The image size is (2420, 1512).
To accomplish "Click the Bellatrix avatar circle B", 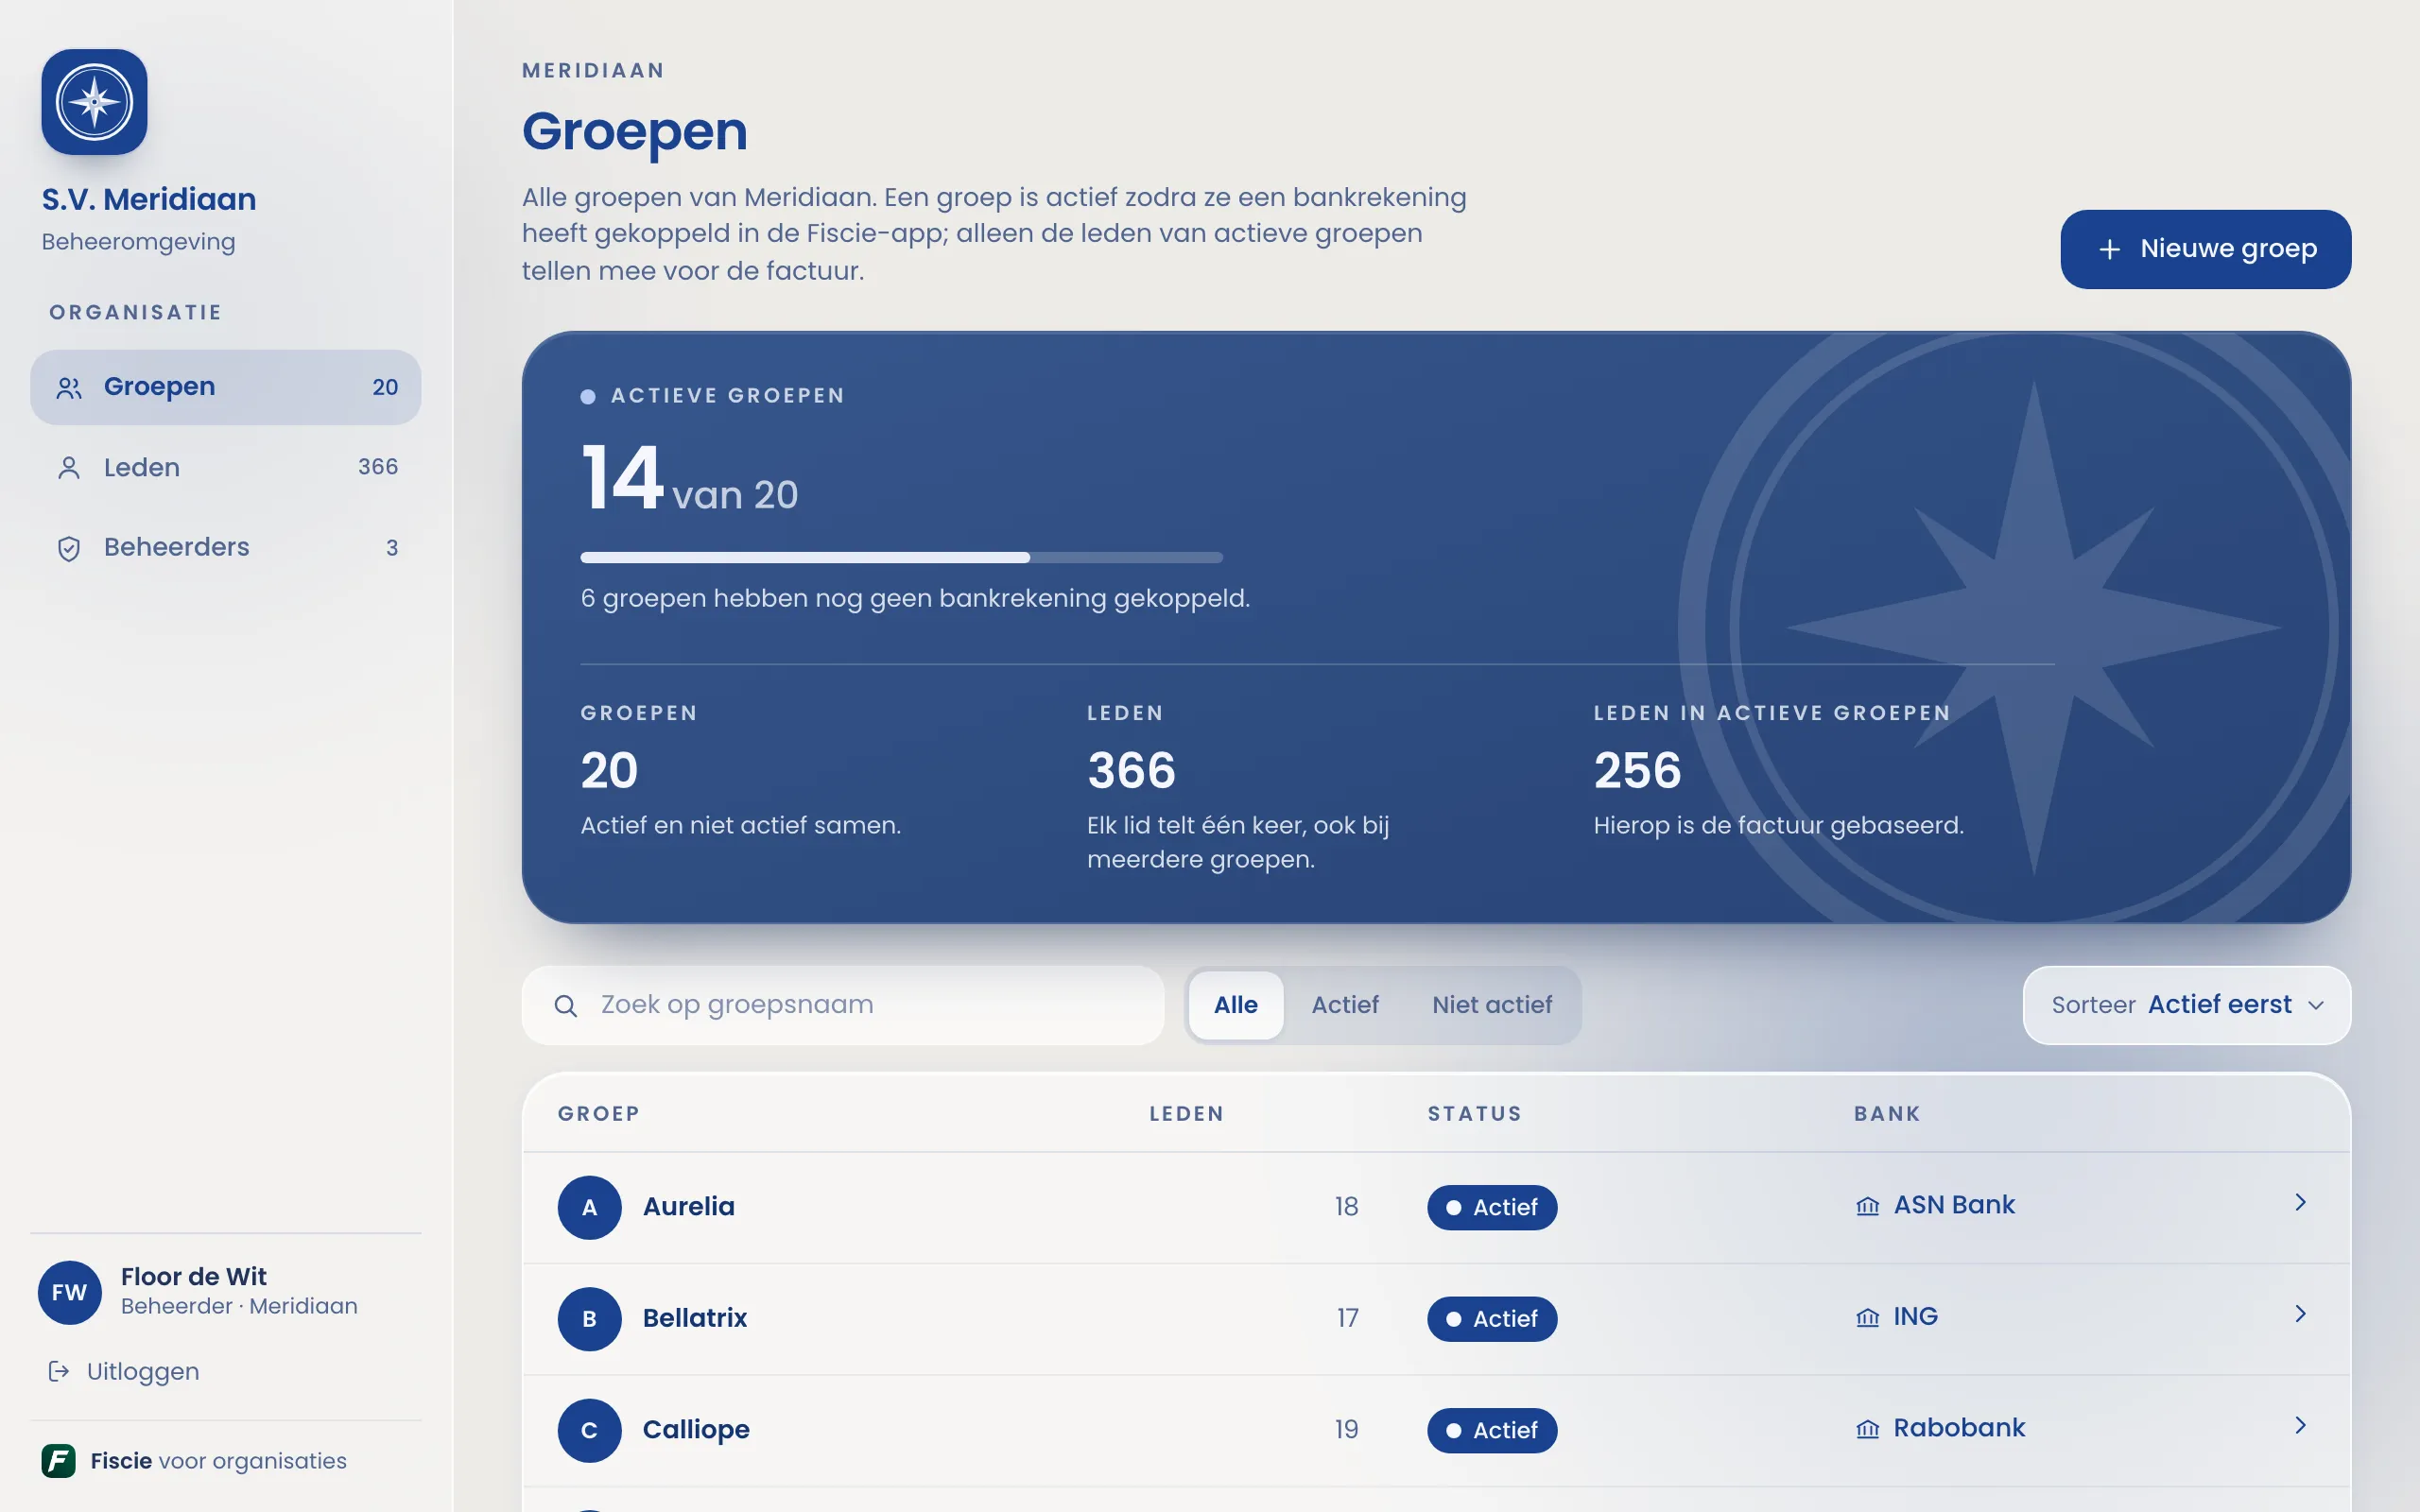I will click(589, 1319).
